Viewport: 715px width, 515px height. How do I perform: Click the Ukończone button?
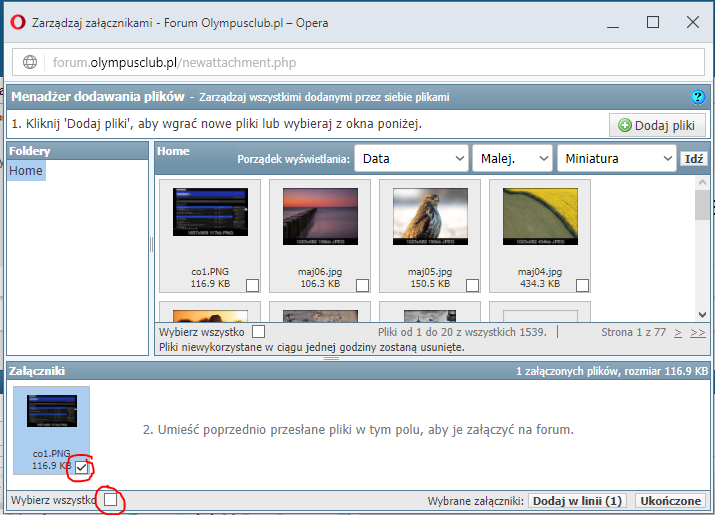point(671,500)
